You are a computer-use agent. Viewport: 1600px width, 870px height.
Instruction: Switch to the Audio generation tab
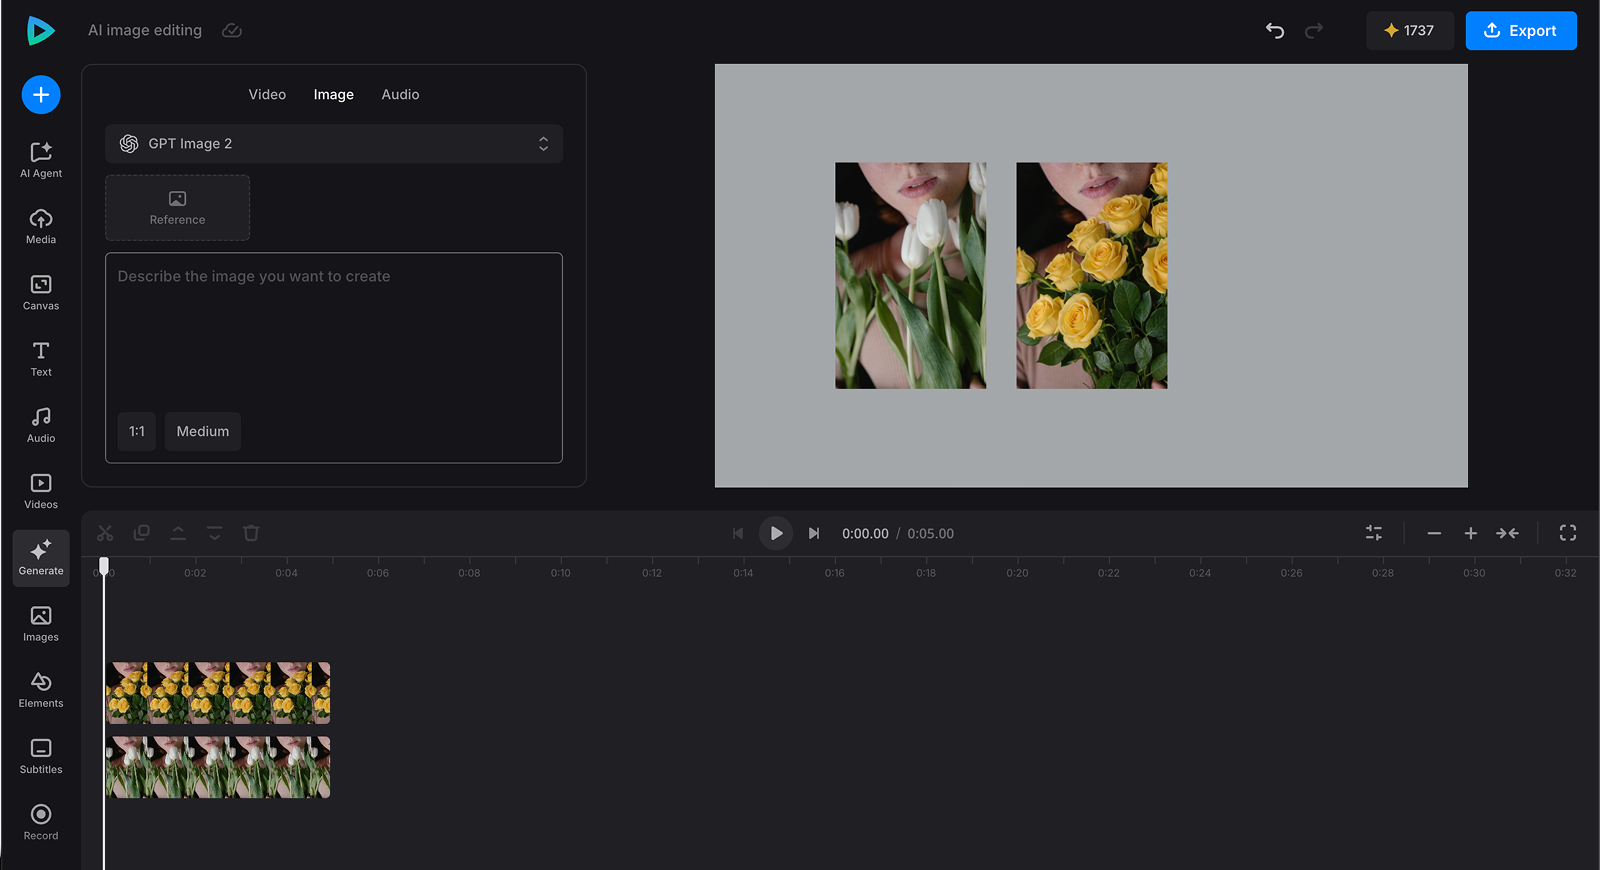400,94
